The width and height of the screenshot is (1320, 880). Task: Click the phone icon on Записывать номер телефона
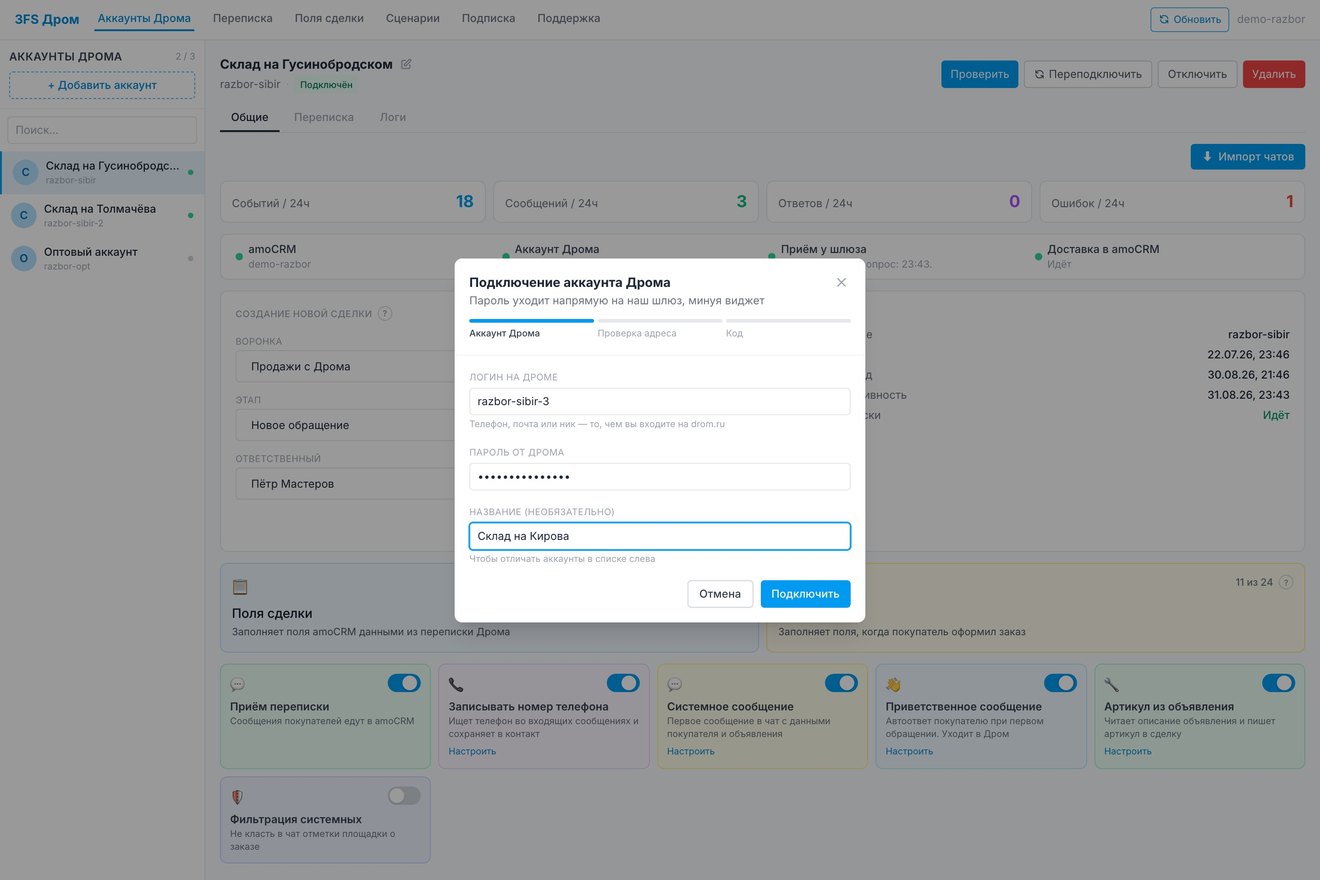click(456, 685)
